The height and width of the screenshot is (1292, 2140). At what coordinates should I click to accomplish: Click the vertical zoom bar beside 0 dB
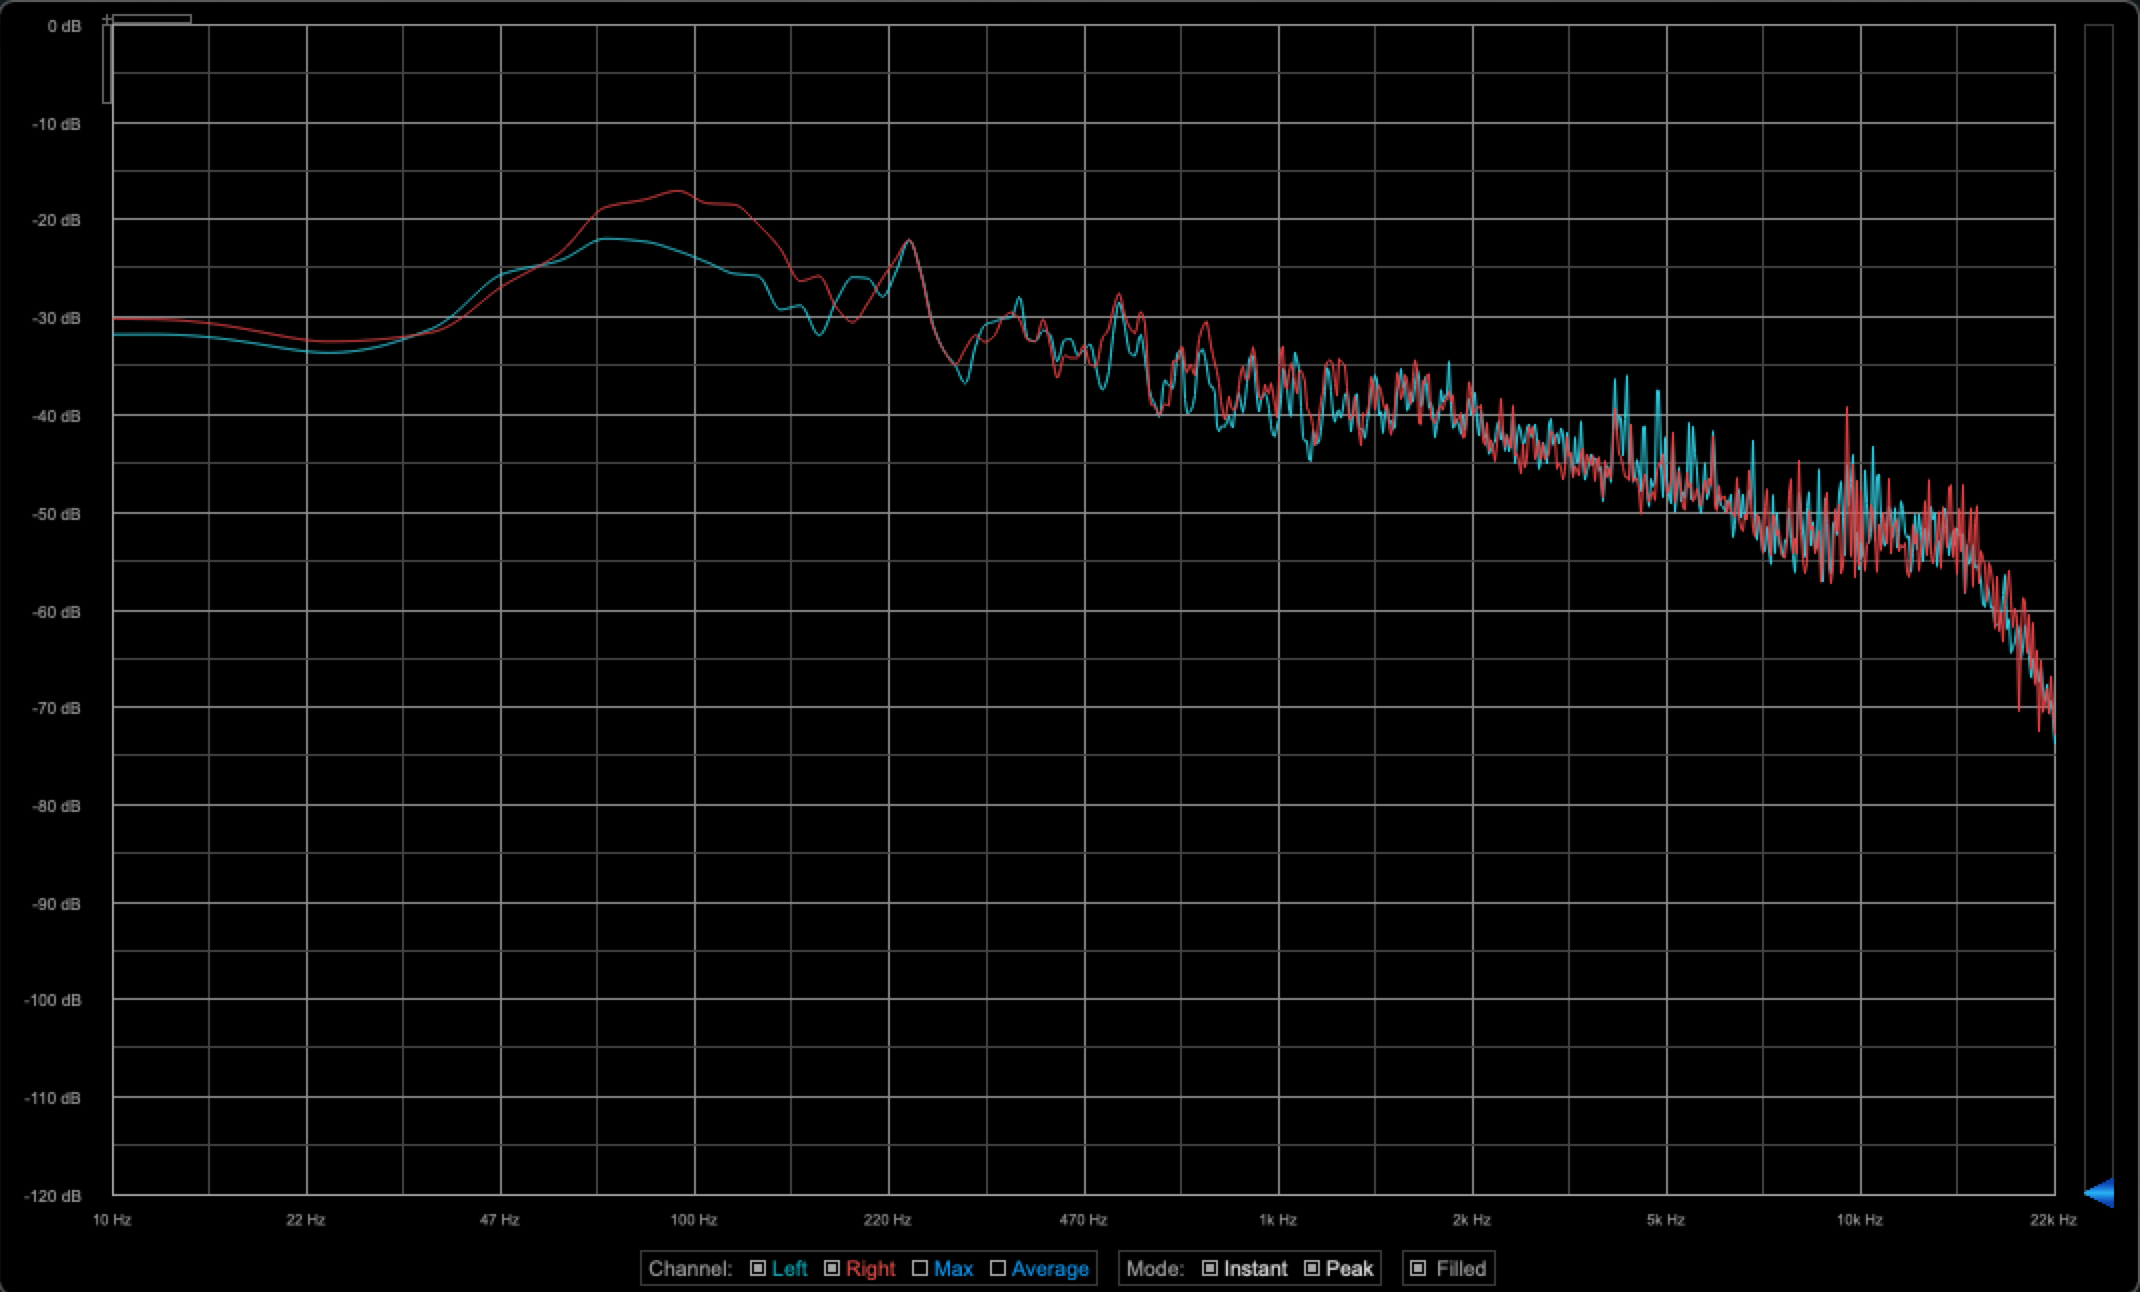point(107,64)
